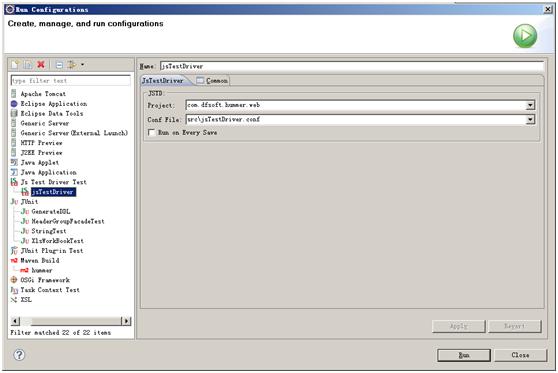
Task: Click the type filter text field
Action: point(70,80)
